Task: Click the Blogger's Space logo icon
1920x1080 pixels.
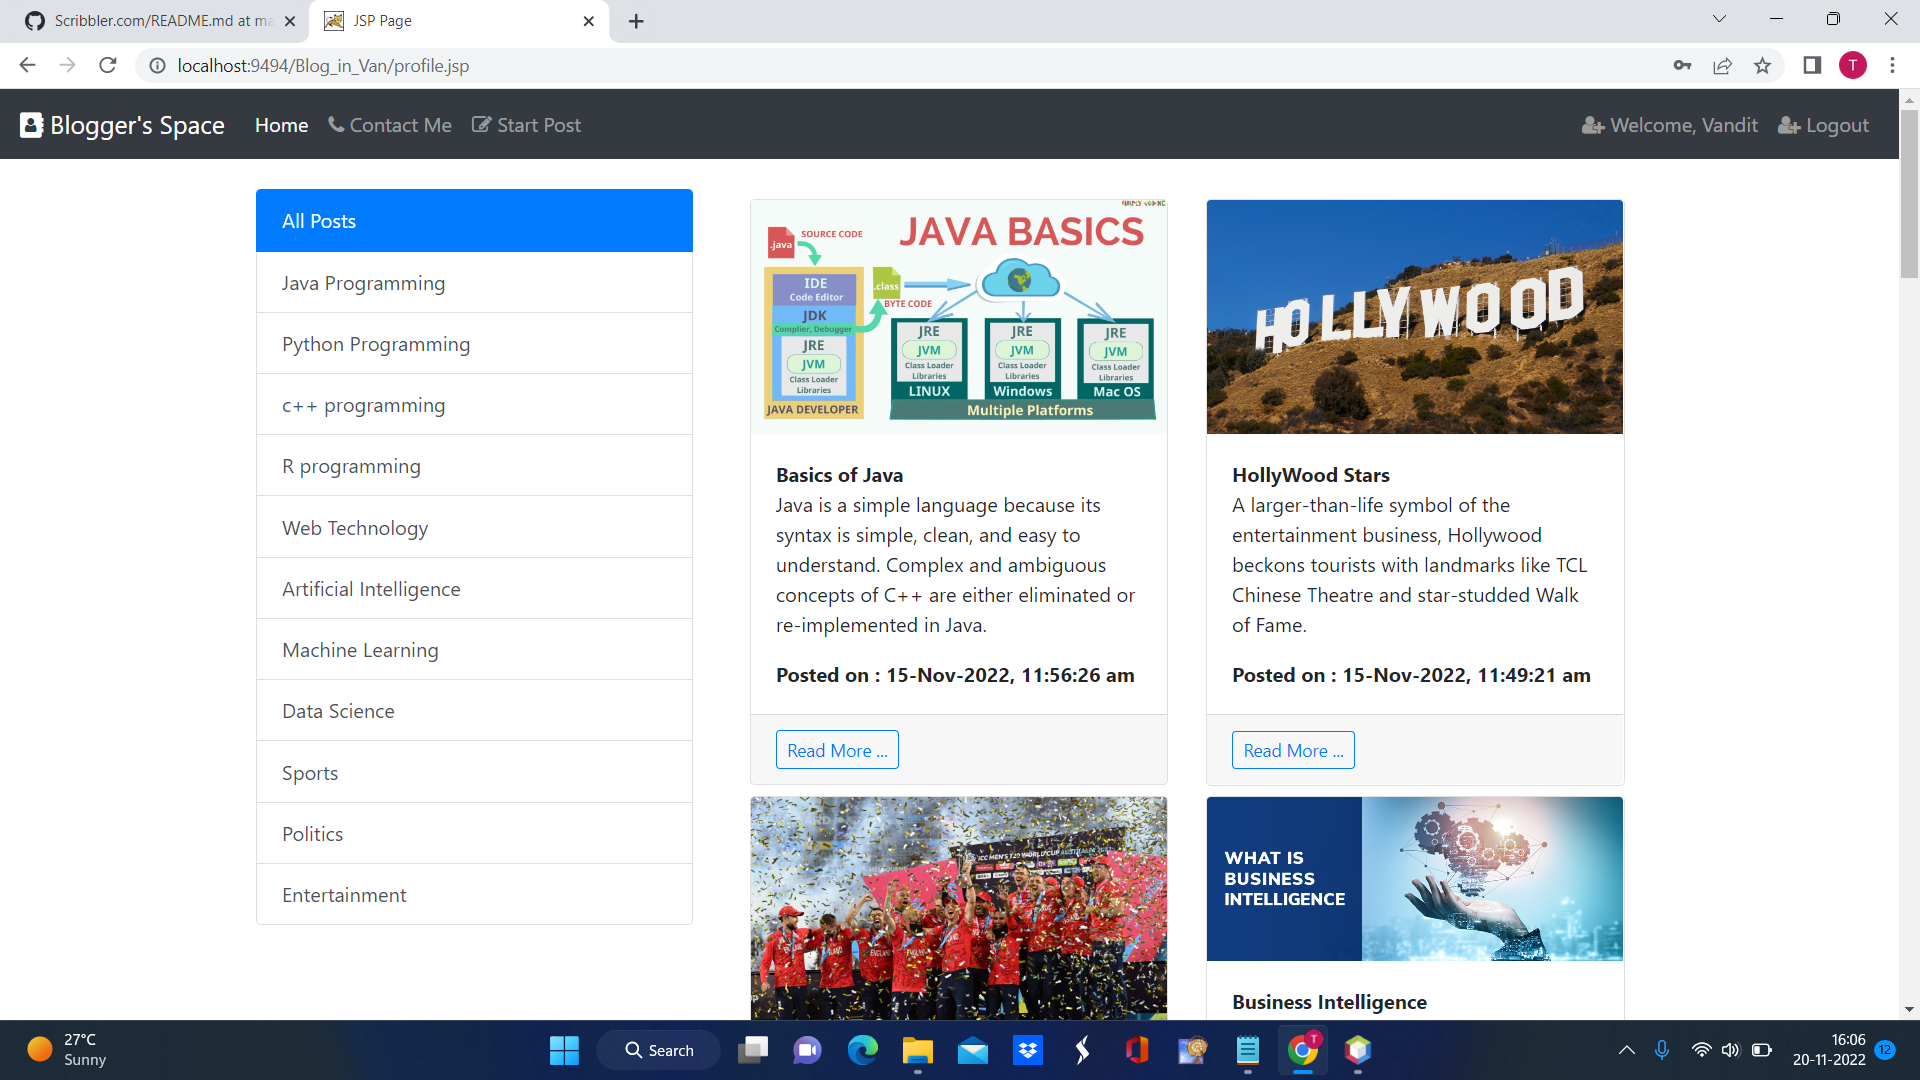Action: 31,125
